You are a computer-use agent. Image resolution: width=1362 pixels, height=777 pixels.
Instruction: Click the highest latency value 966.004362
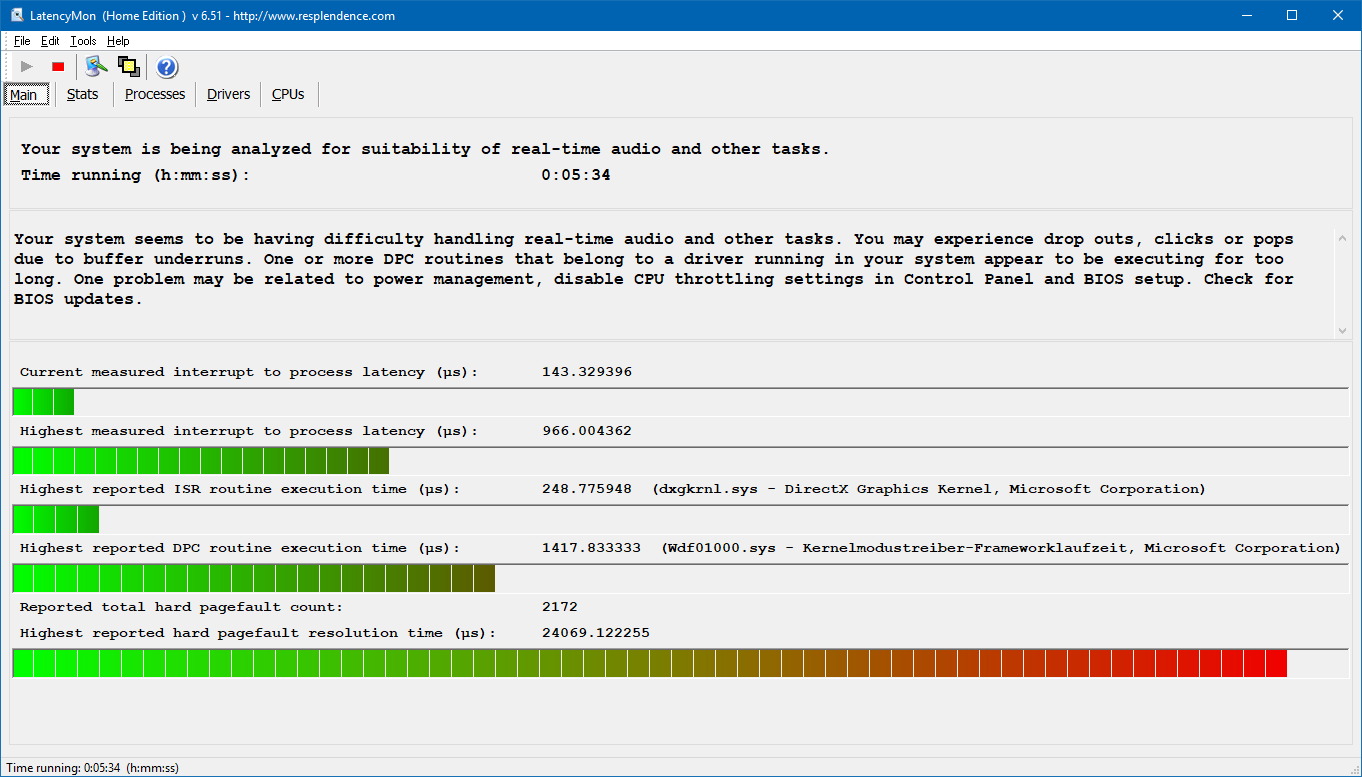[587, 431]
